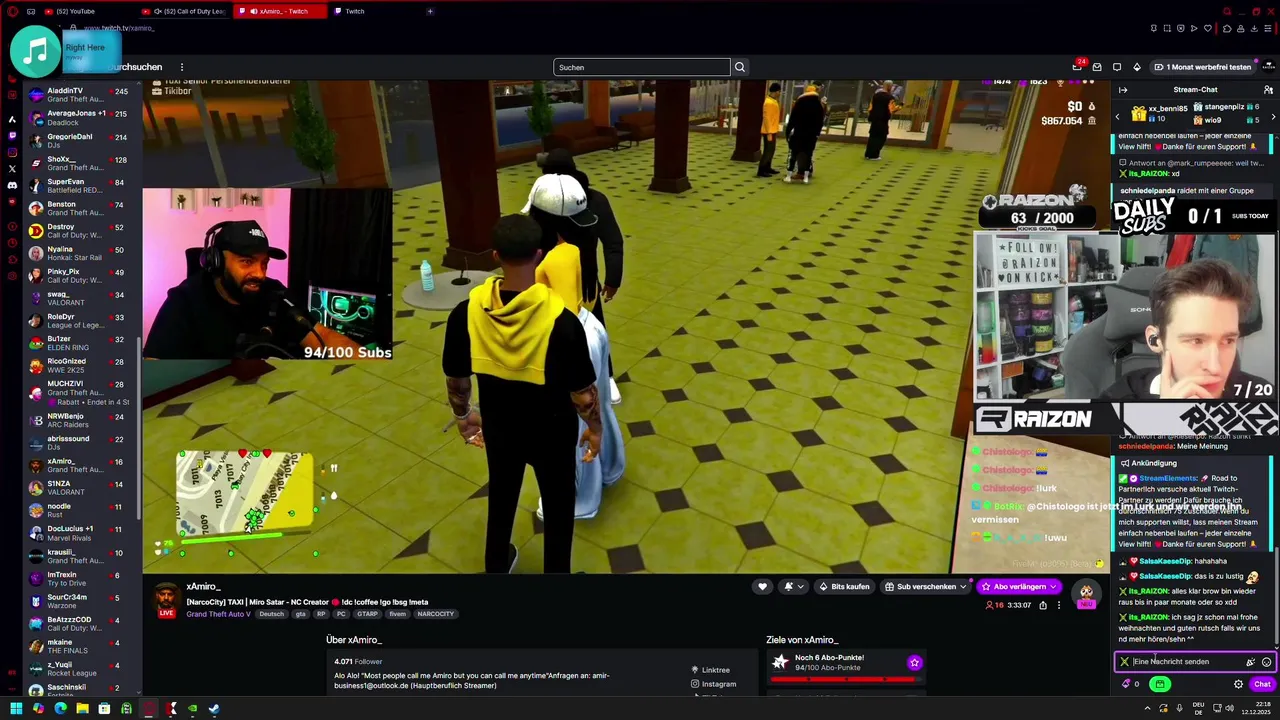
Task: Open the user avatar menu at top right
Action: 1269,67
